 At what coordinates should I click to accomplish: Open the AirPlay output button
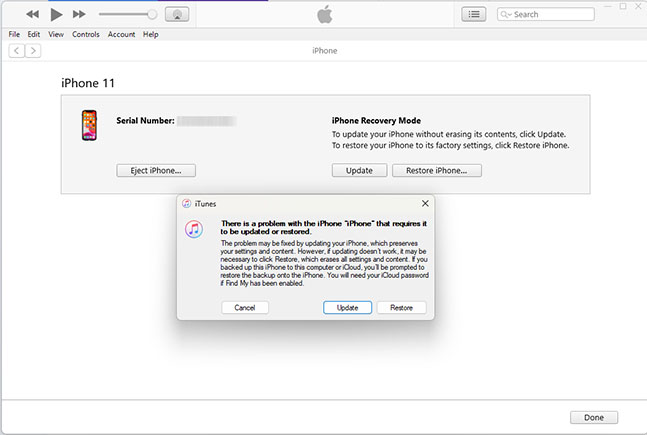177,14
